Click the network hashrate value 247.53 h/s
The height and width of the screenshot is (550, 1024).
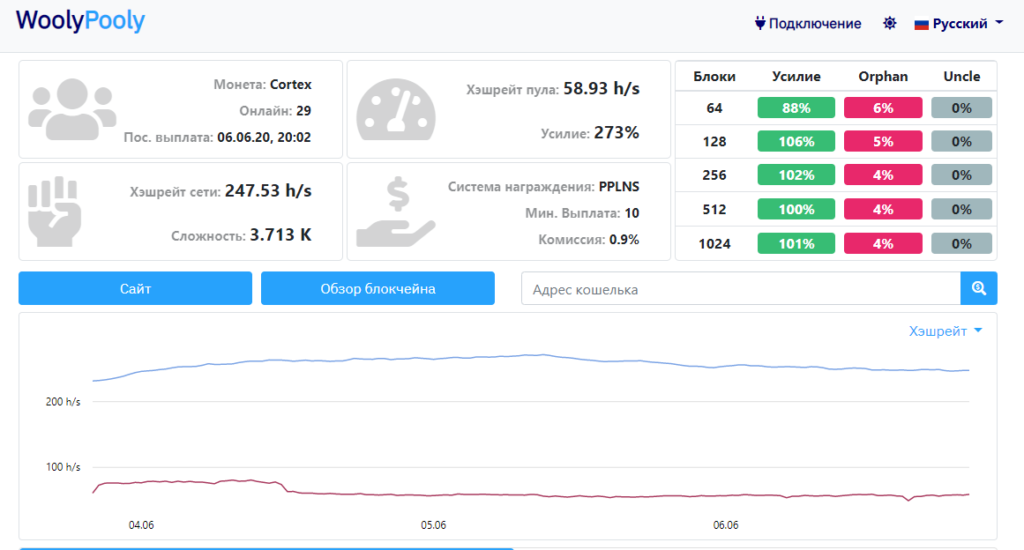(268, 191)
